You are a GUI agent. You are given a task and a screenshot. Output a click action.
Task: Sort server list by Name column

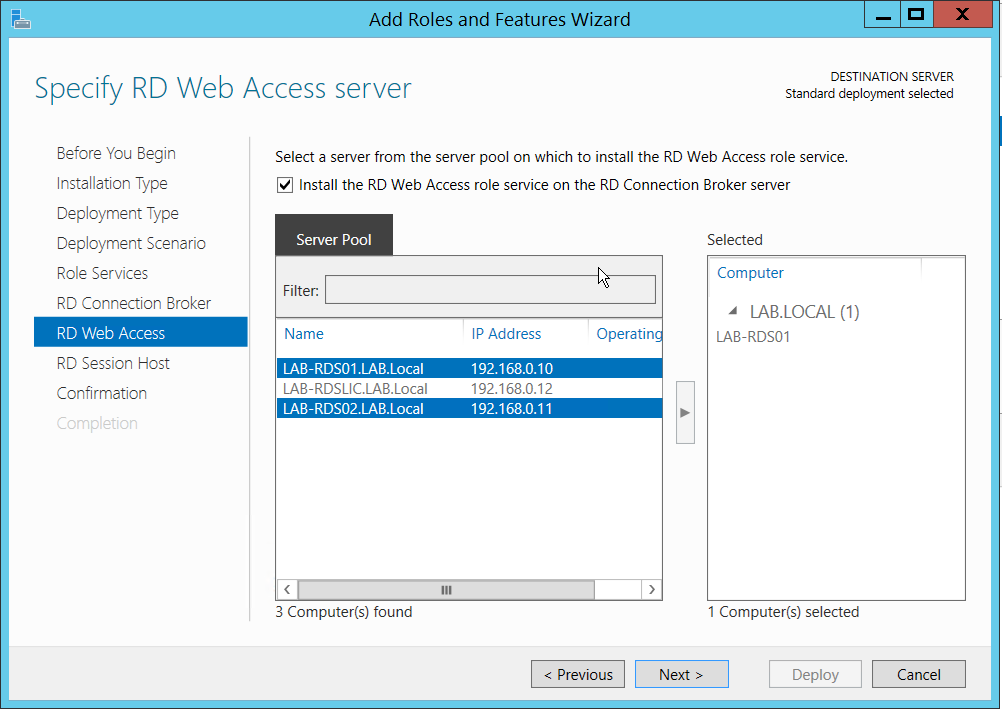(x=304, y=334)
